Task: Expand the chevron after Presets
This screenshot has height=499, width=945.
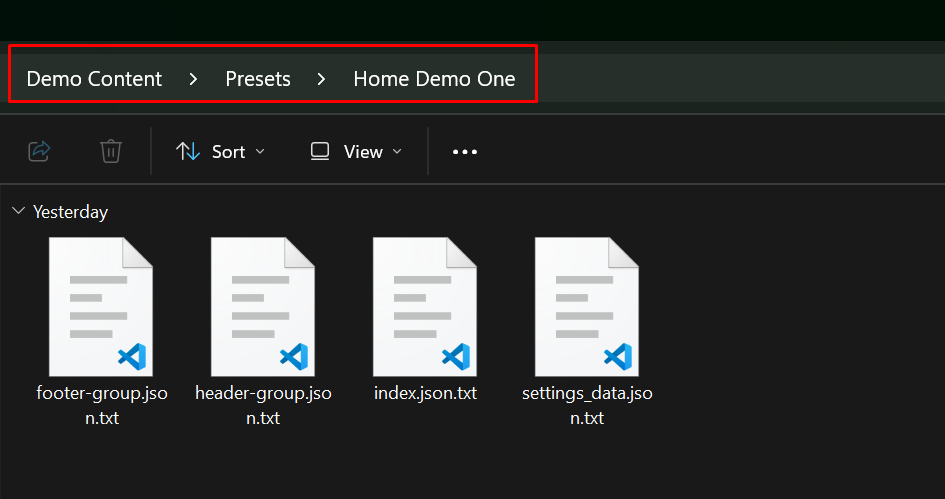Action: tap(321, 79)
